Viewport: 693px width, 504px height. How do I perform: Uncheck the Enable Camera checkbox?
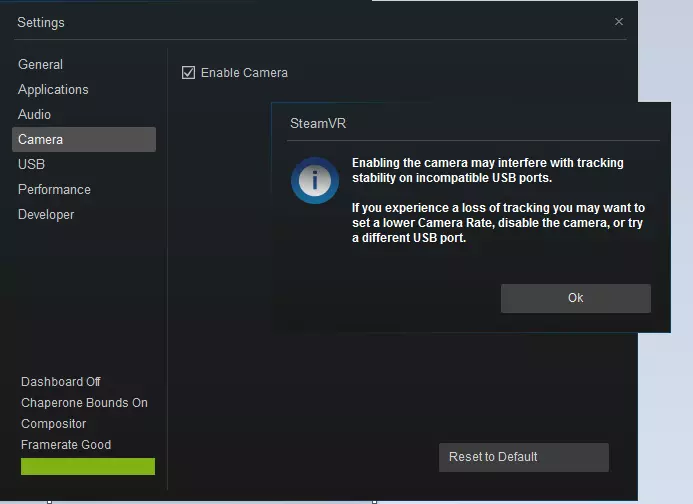point(188,73)
